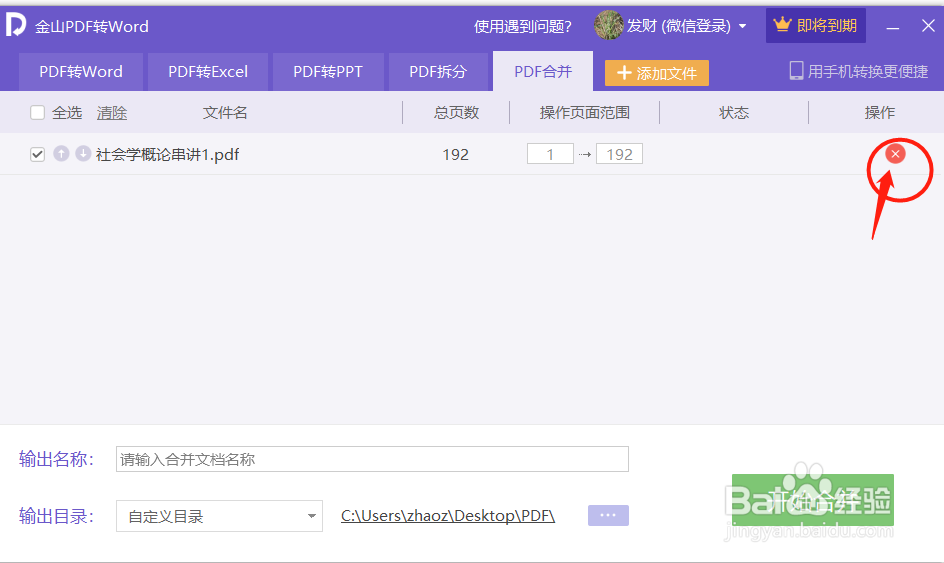Switch to the PDF转PPT tab
The width and height of the screenshot is (944, 563).
(x=328, y=72)
